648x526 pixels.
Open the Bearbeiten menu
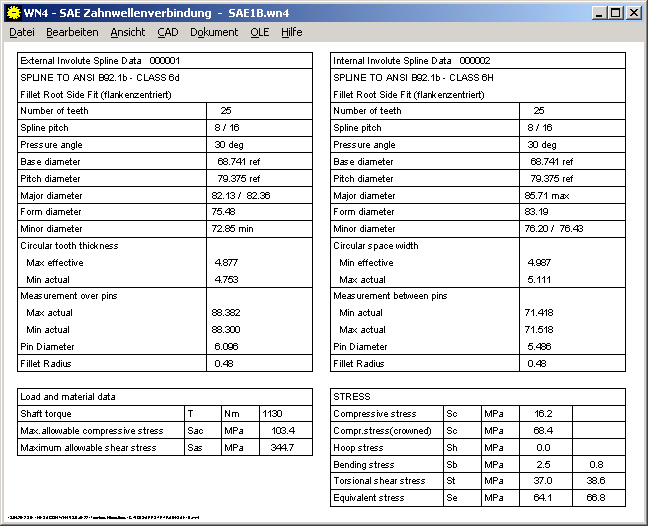click(x=72, y=32)
